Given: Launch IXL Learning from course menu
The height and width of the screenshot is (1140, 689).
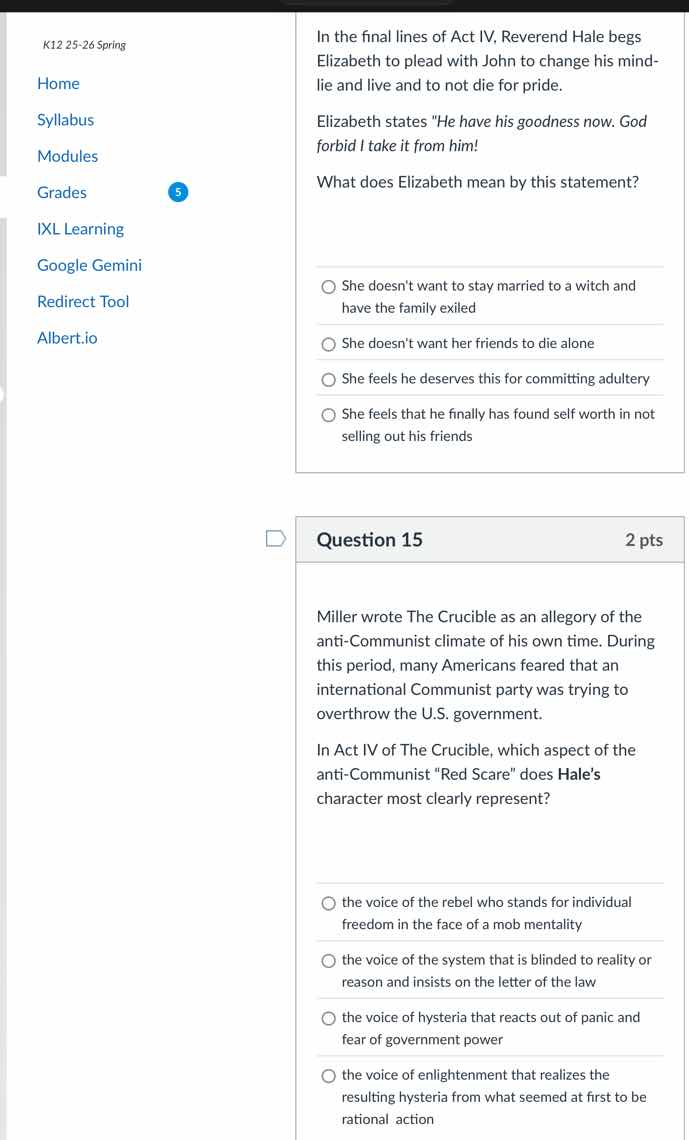Looking at the screenshot, I should pyautogui.click(x=80, y=229).
